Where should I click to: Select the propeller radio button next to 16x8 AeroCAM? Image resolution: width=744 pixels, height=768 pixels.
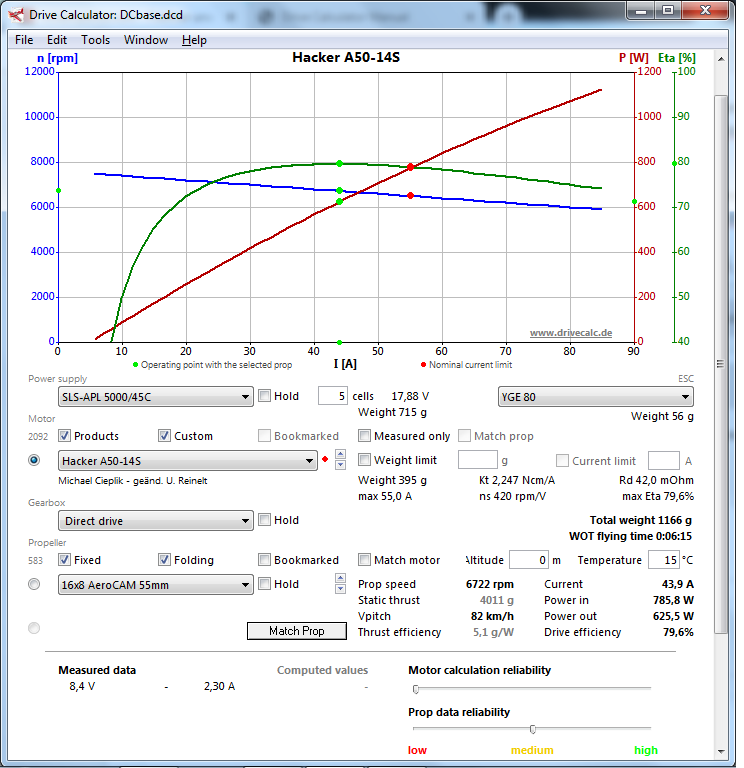35,584
